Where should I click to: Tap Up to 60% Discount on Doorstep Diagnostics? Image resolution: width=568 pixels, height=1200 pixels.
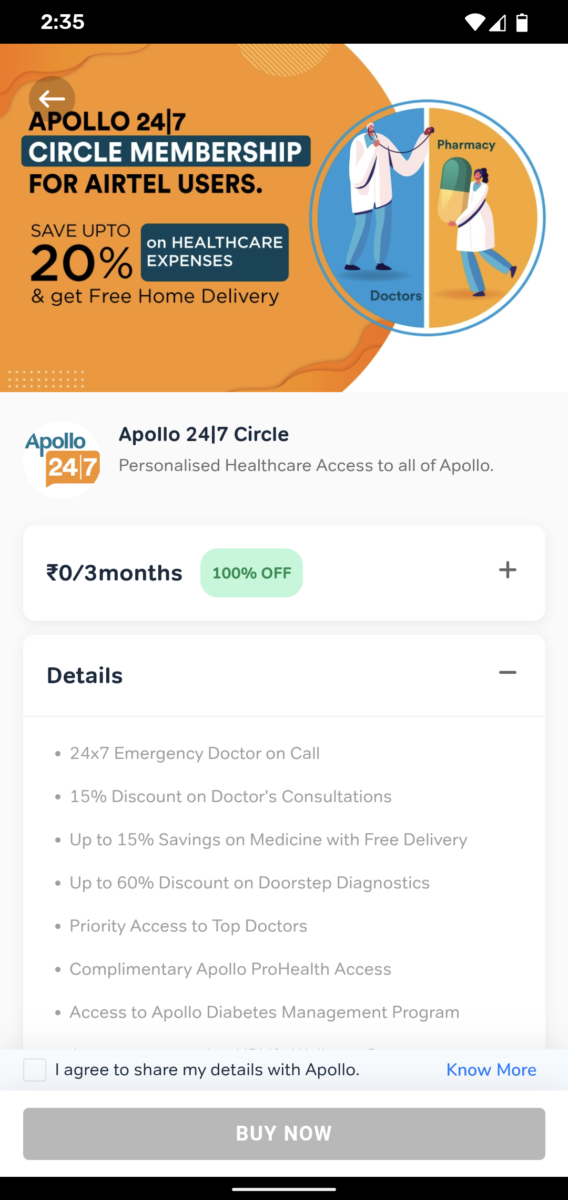click(249, 883)
